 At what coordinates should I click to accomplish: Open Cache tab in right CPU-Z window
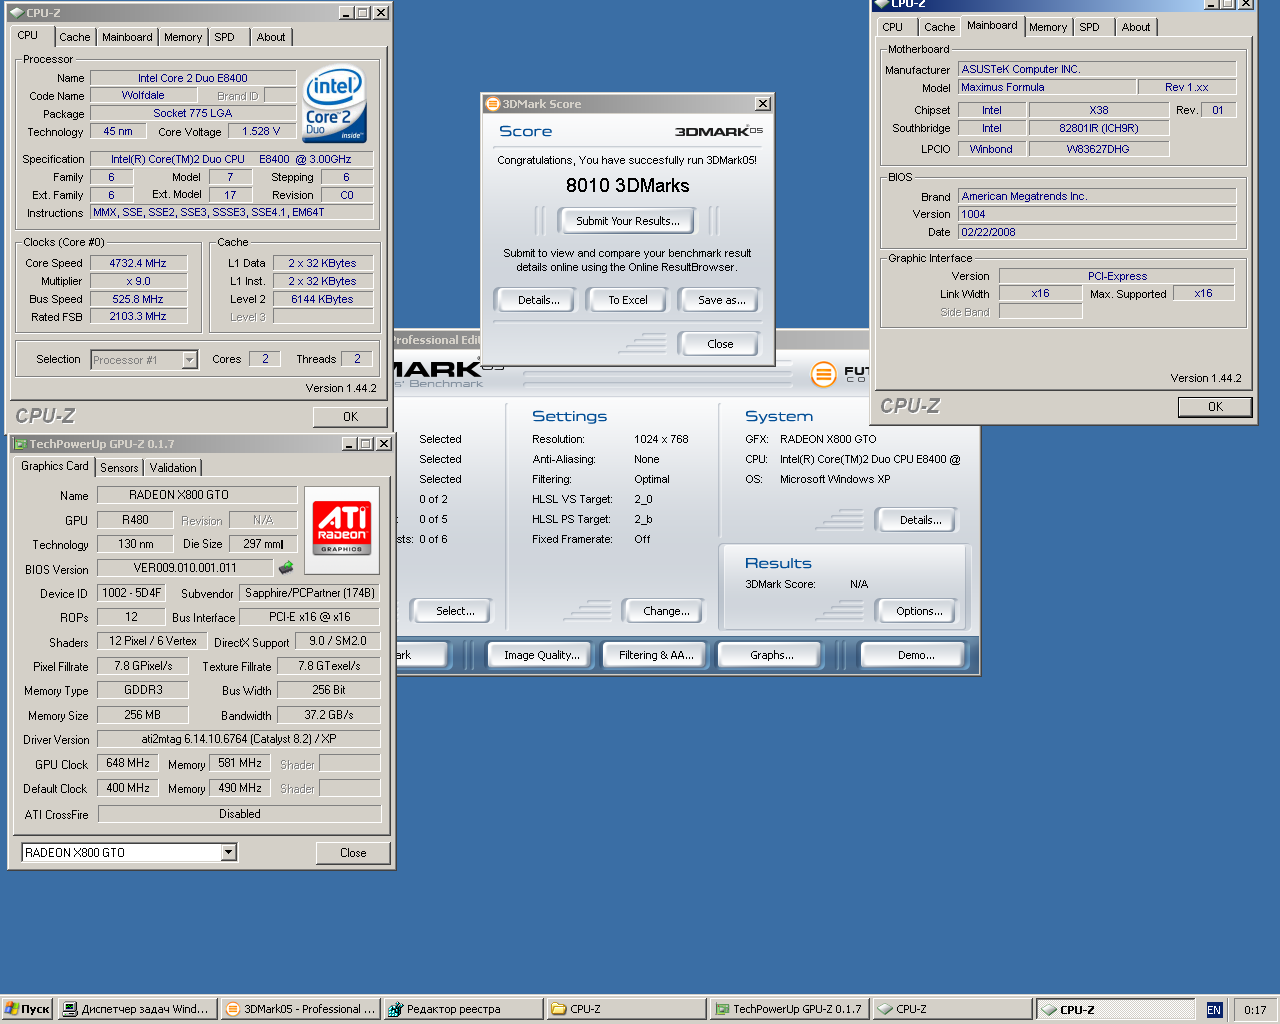click(x=939, y=27)
